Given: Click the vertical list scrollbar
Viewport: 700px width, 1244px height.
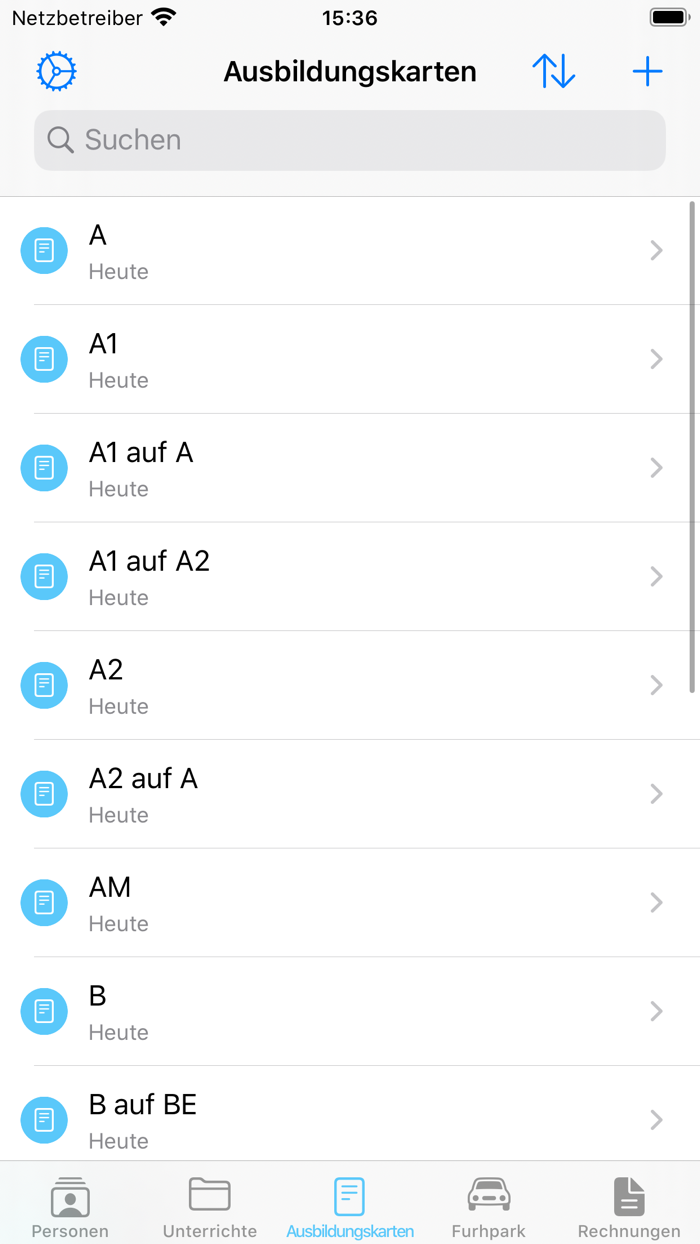Looking at the screenshot, I should [x=692, y=447].
